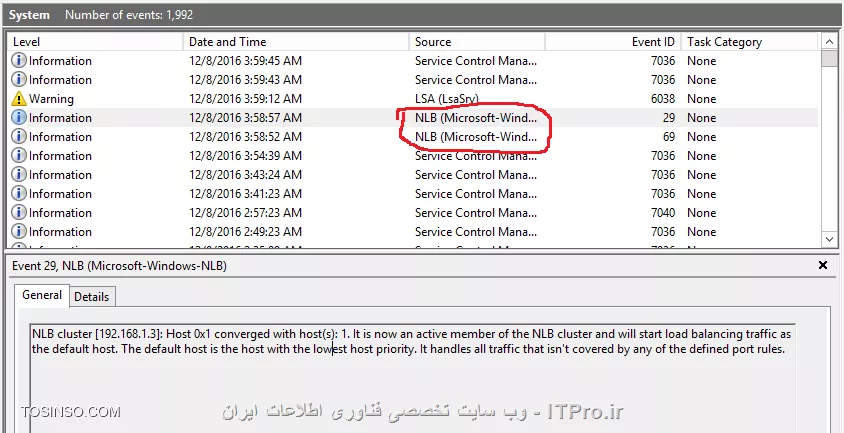Click info icon of 3:59:43 AM event
This screenshot has width=844, height=433.
click(x=19, y=80)
